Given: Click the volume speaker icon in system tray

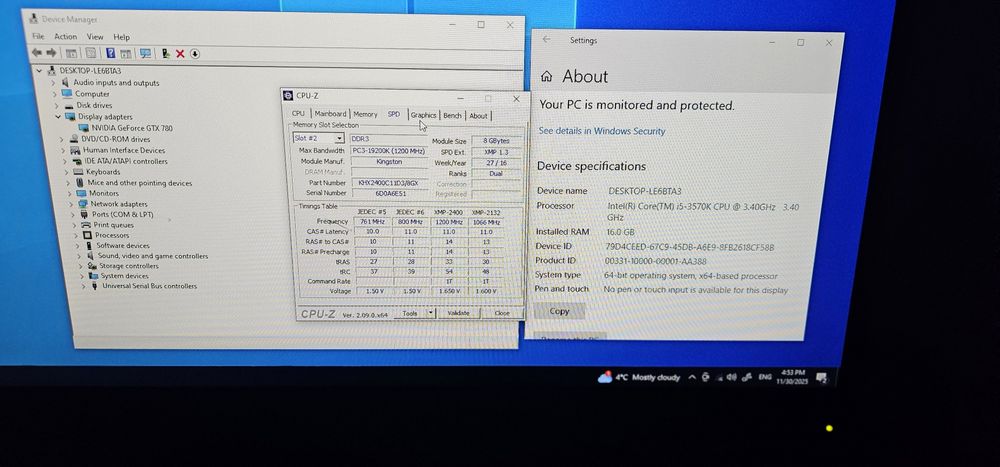Looking at the screenshot, I should click(x=732, y=377).
